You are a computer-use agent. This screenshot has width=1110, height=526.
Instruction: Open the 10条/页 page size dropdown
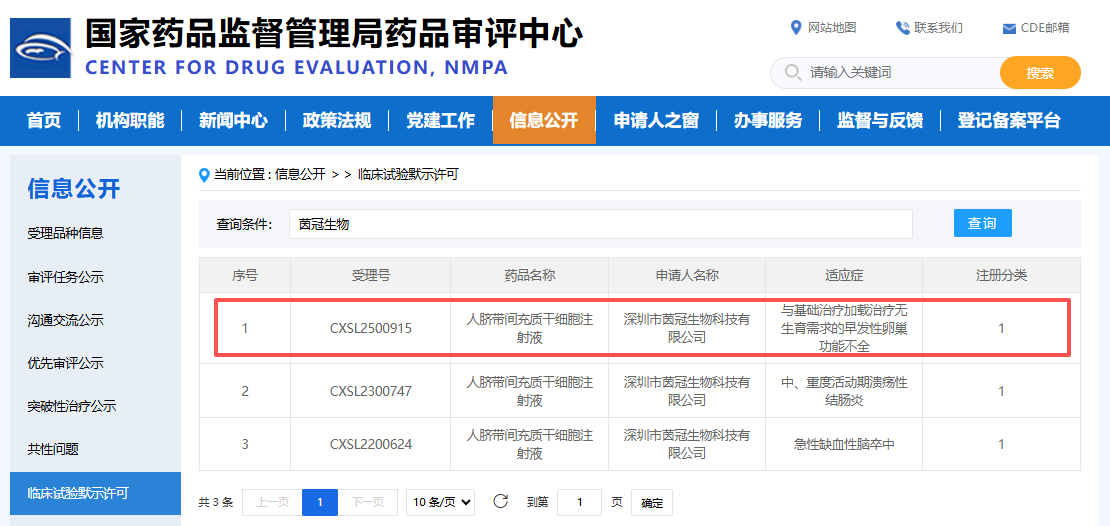tap(440, 502)
